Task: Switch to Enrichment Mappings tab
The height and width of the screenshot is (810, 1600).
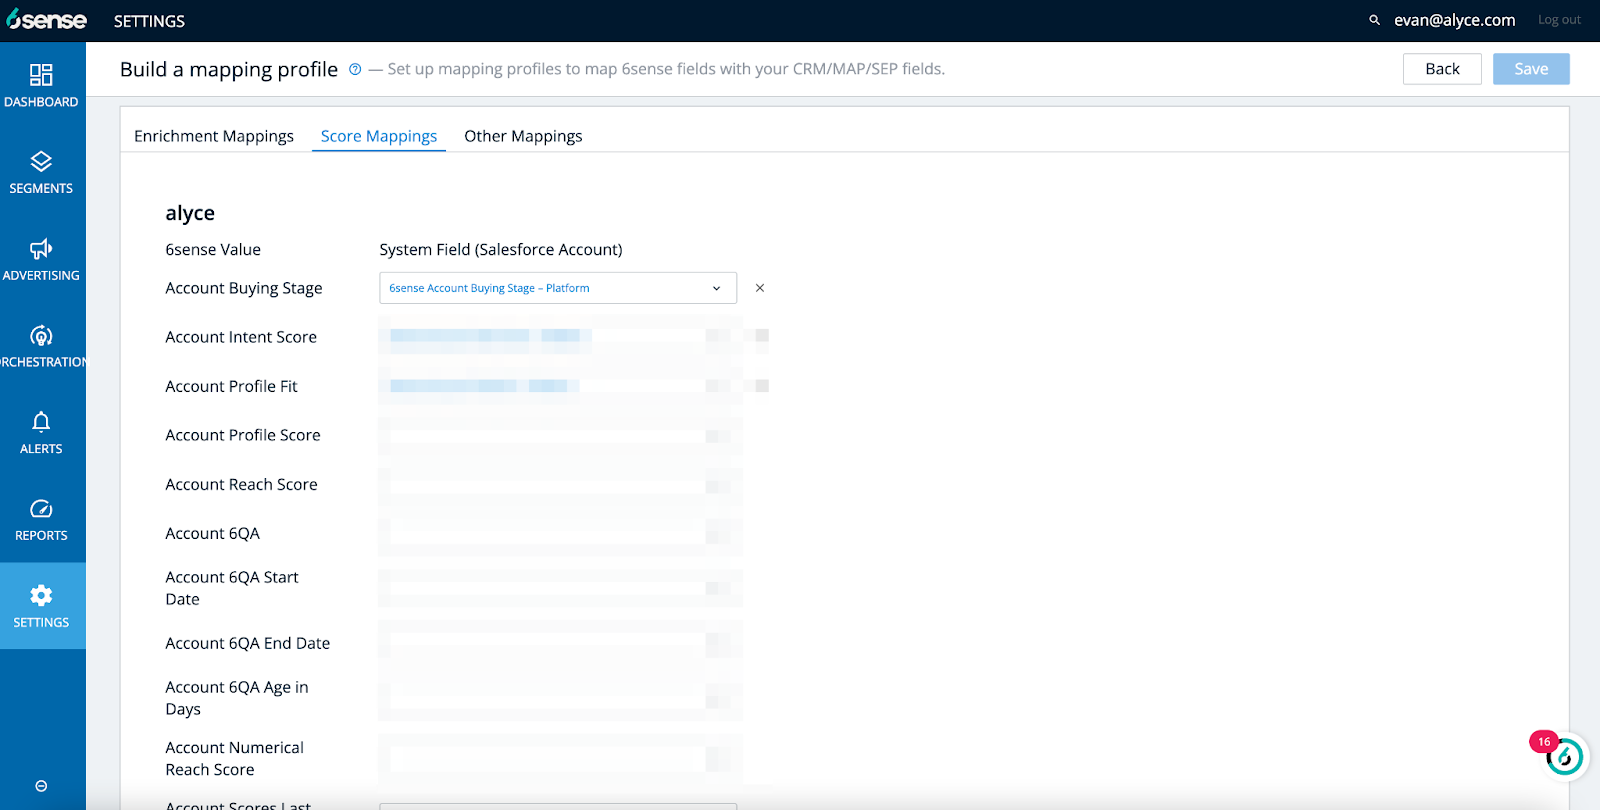Action: click(214, 136)
